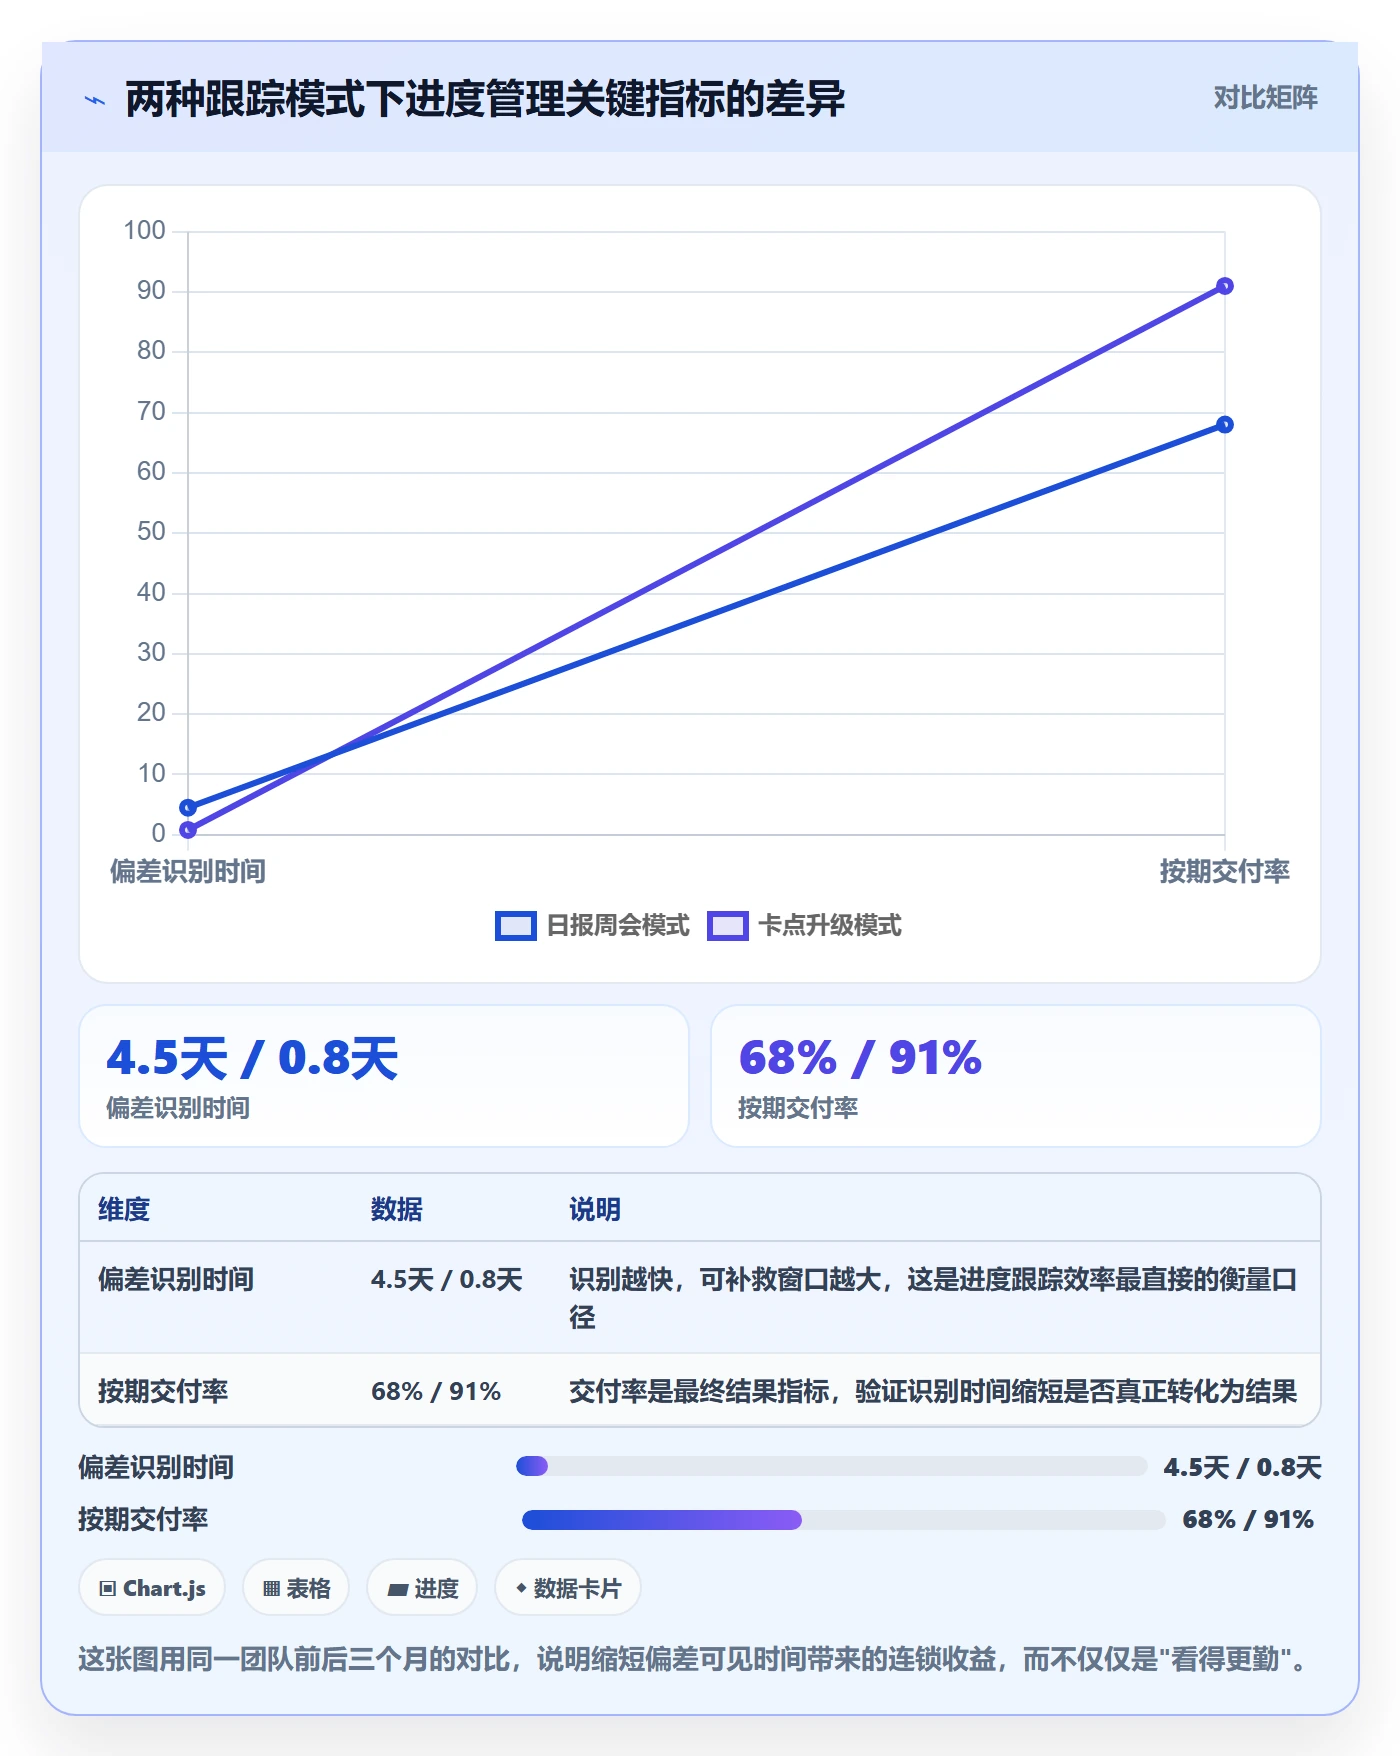Viewport: 1400px width, 1756px height.
Task: Click the 维度 column header
Action: pyautogui.click(x=124, y=1209)
